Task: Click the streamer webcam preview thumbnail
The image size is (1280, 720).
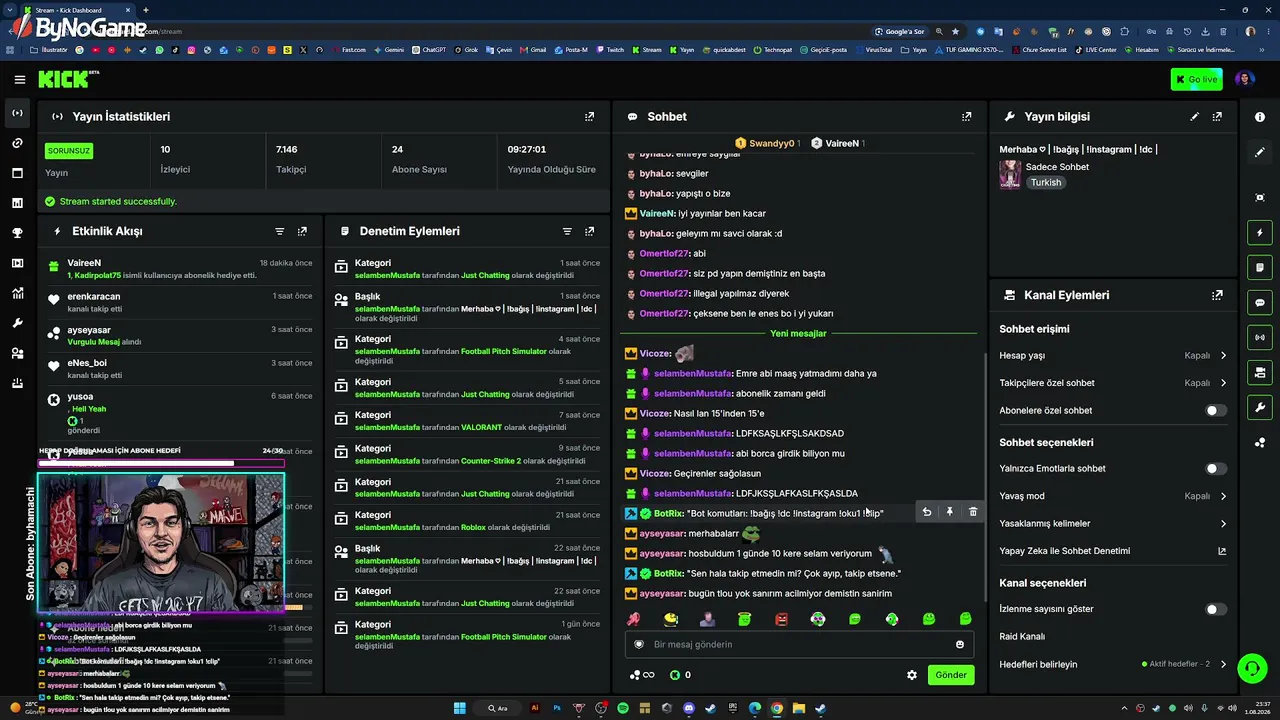Action: click(x=161, y=542)
